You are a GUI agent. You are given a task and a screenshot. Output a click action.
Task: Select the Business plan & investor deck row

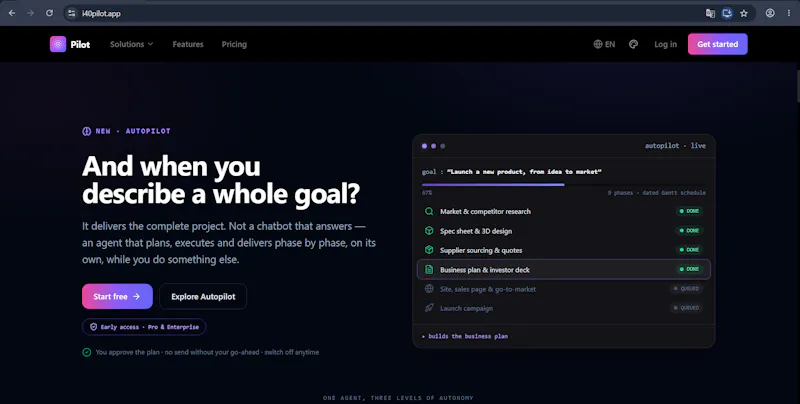564,269
